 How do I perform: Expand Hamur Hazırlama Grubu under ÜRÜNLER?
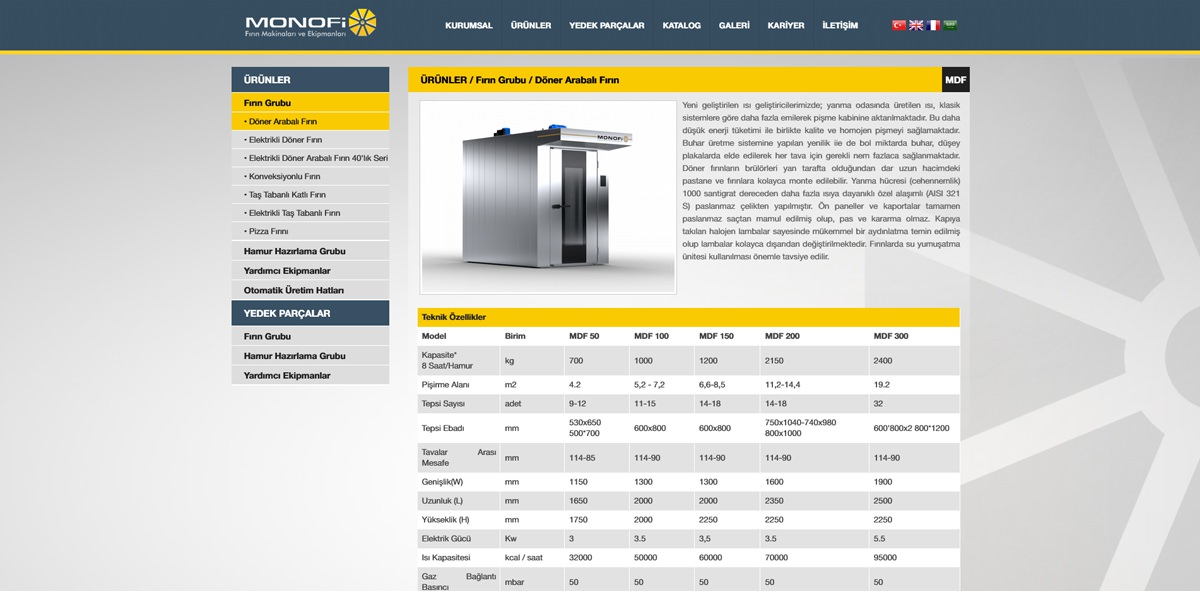coord(310,251)
